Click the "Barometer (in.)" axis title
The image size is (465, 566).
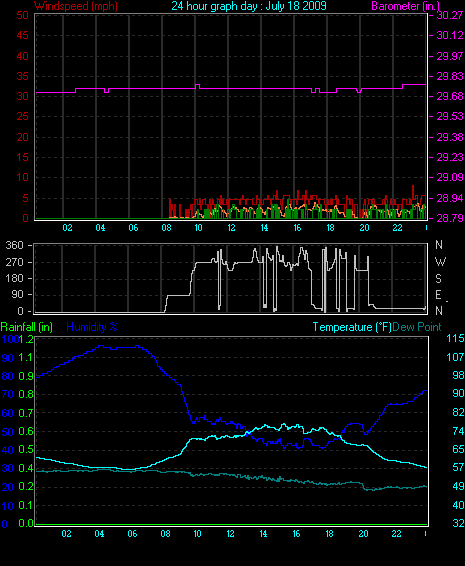[x=405, y=6]
